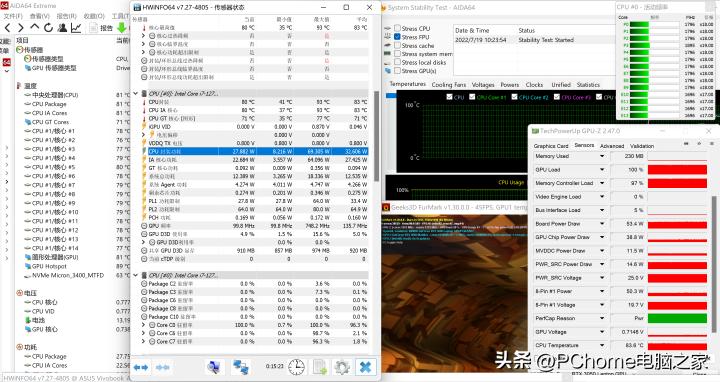Expand the Core C0 row in HWiNFO
The image size is (720, 382).
[x=144, y=325]
